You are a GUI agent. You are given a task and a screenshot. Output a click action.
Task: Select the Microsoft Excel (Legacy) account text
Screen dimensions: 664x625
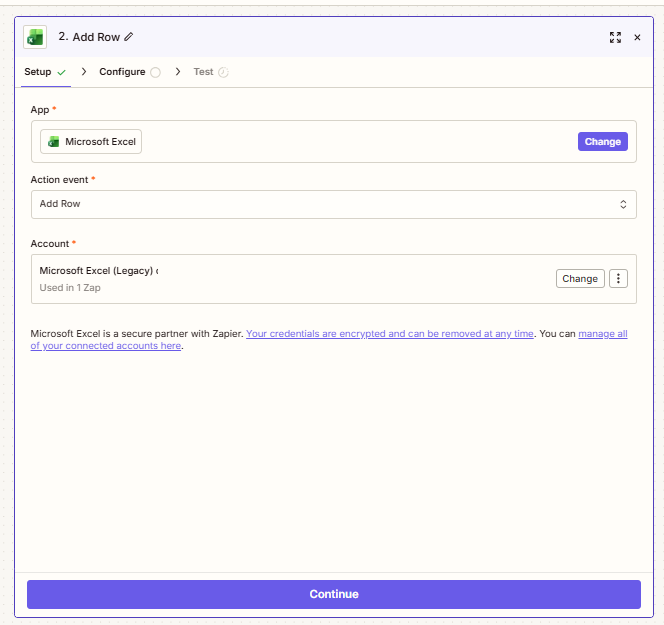99,271
